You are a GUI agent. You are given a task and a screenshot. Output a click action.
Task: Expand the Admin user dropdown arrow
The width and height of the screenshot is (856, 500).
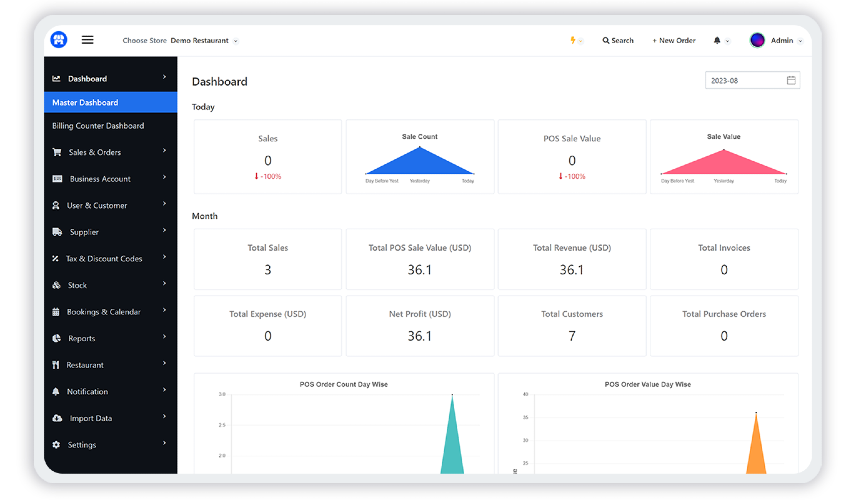(800, 41)
